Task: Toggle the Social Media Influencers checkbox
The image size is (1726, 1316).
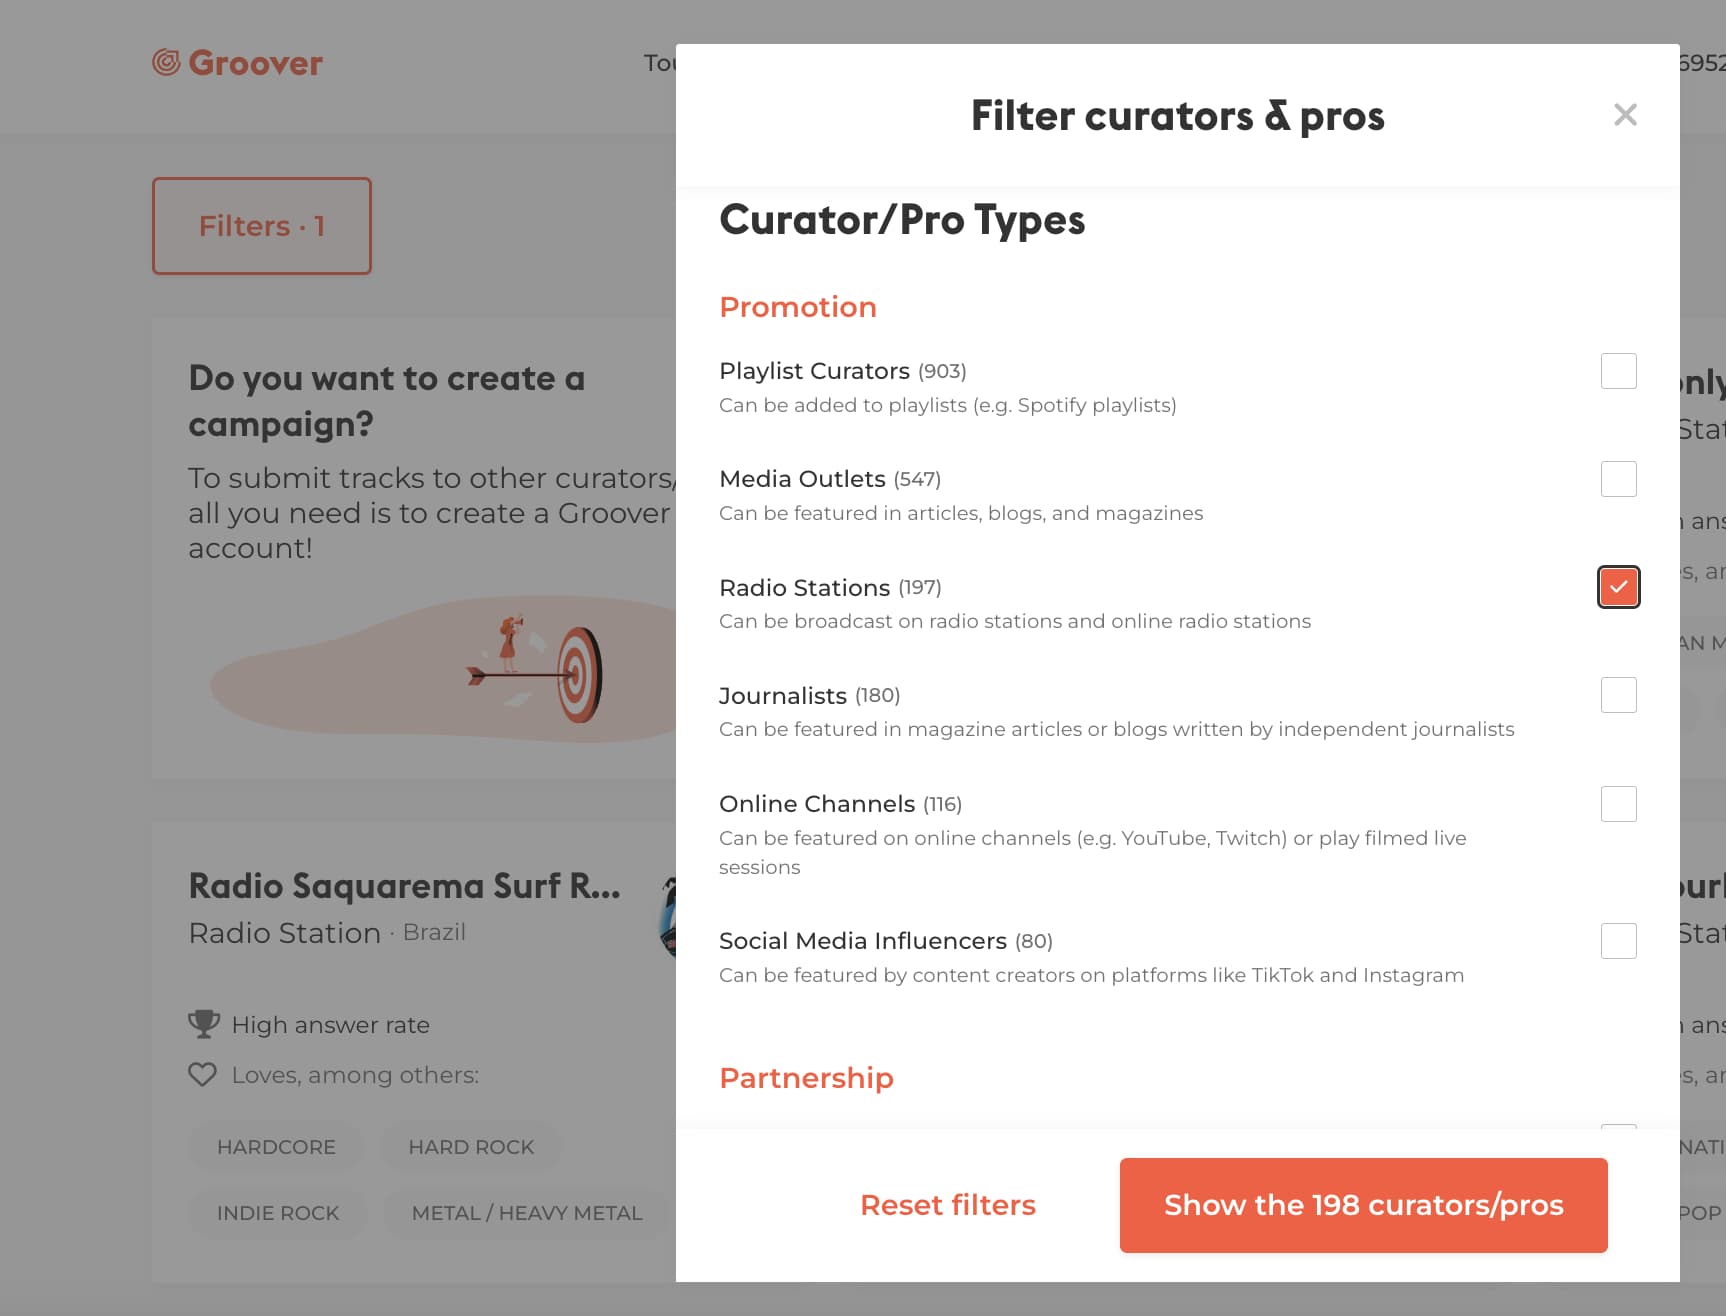Action: pyautogui.click(x=1618, y=941)
